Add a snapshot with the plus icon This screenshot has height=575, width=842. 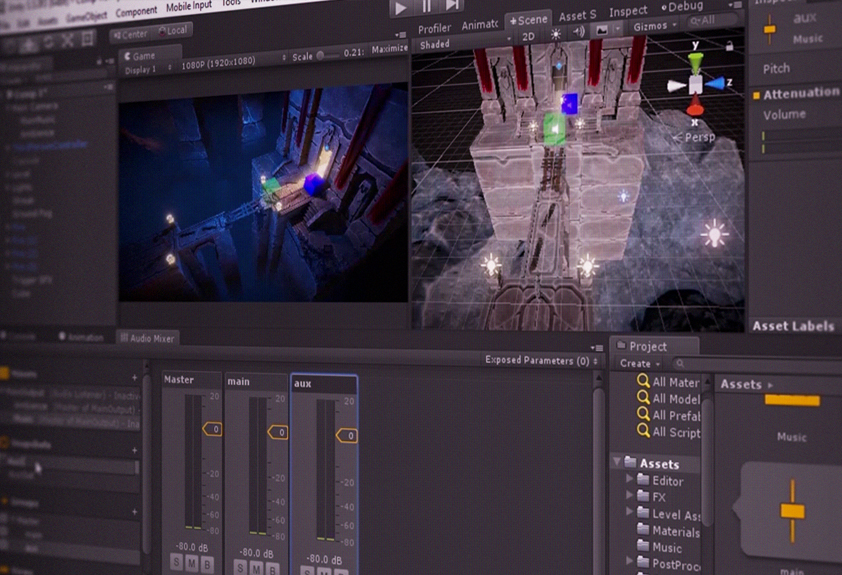coord(134,450)
